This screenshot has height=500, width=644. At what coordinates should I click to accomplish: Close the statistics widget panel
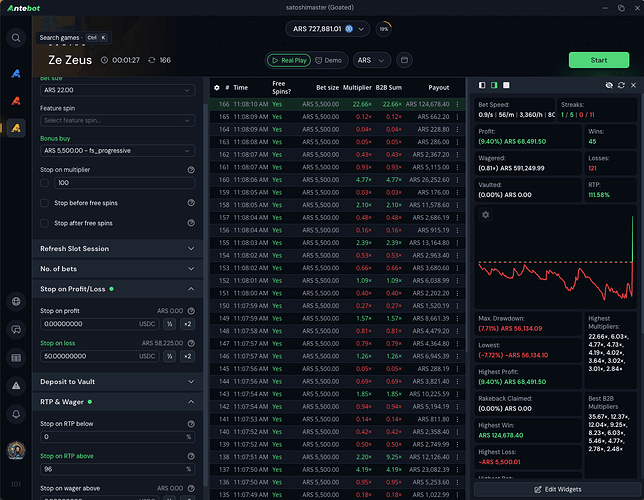pyautogui.click(x=633, y=86)
